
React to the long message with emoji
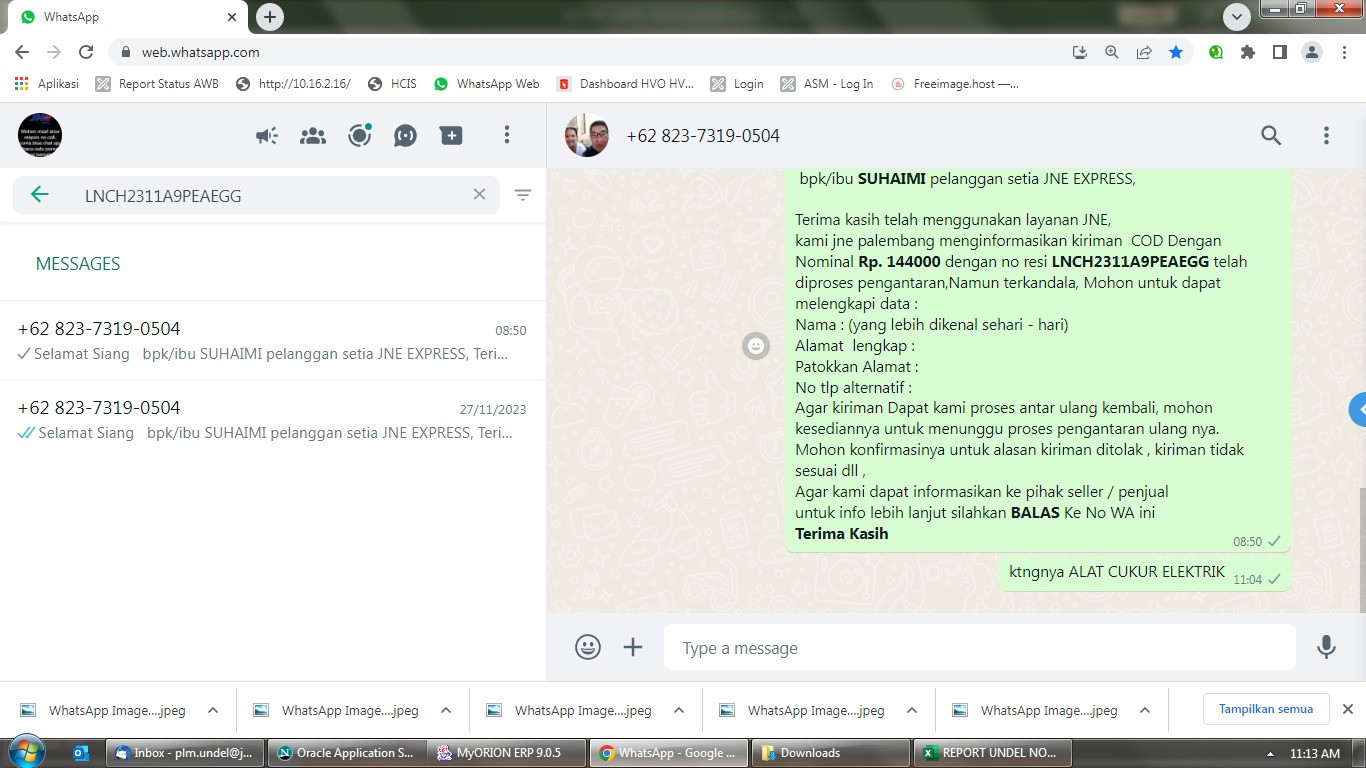tap(756, 346)
